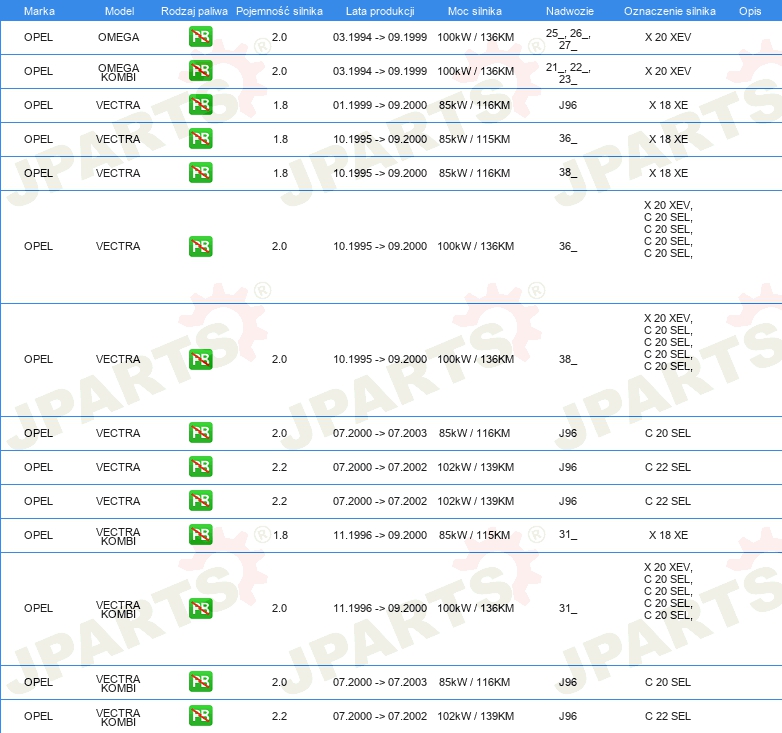Click the 01.1999 -> 09.2000 production date cell
This screenshot has height=733, width=782.
(379, 105)
